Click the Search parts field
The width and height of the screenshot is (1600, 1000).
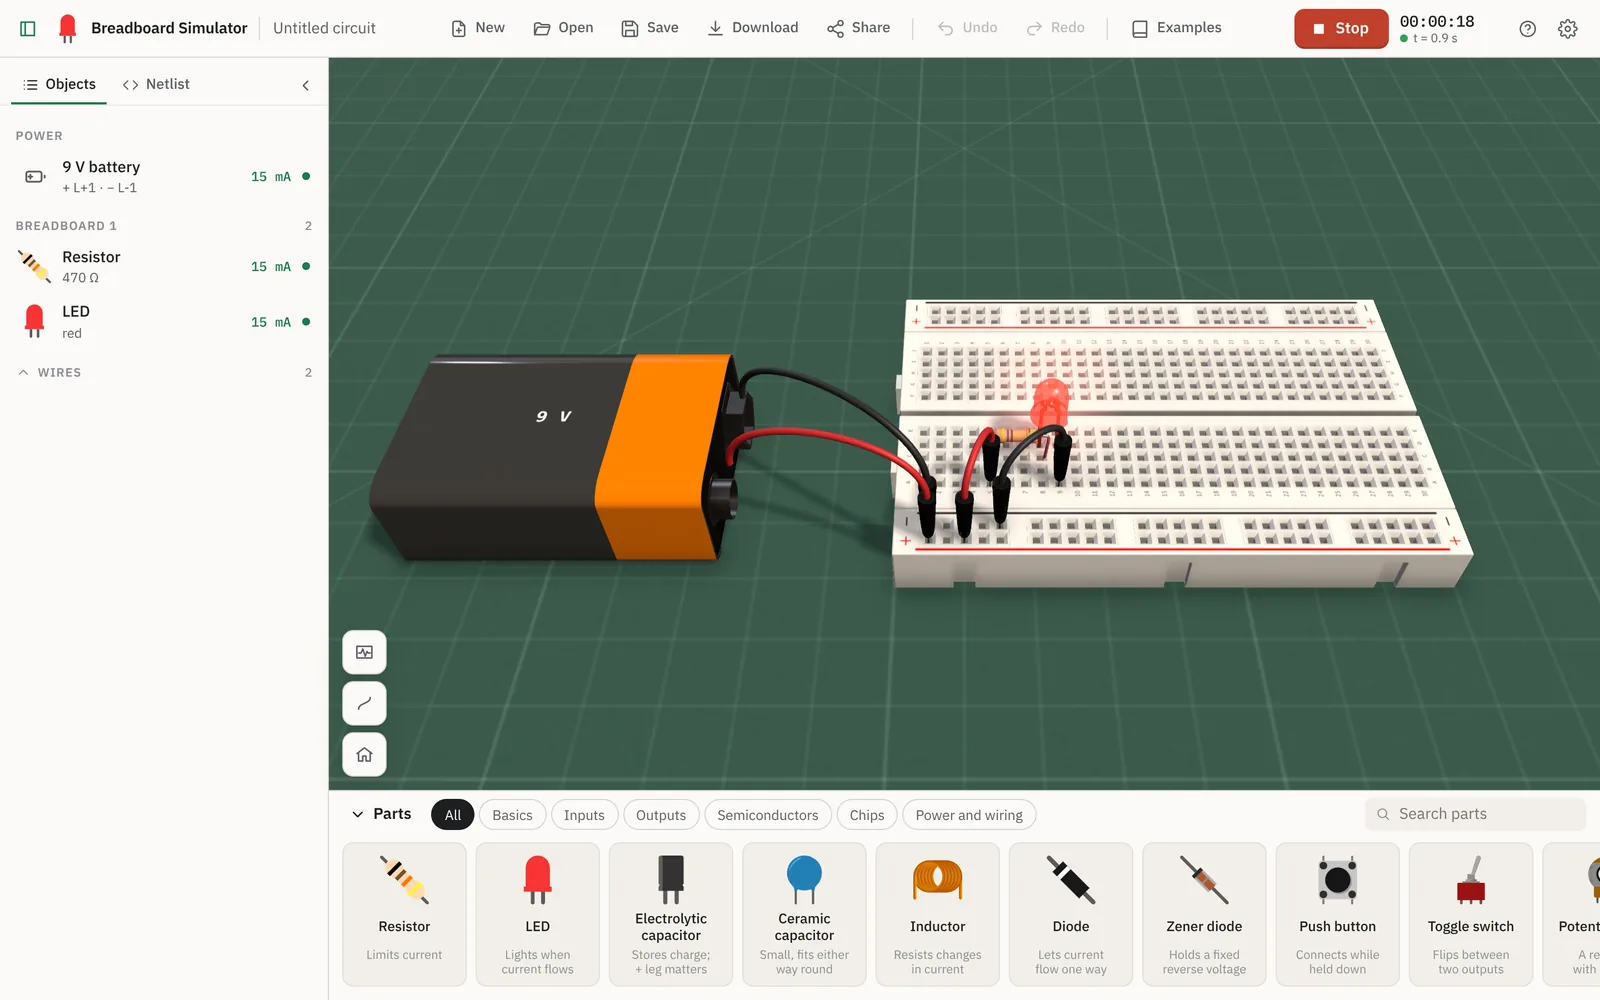pos(1475,814)
